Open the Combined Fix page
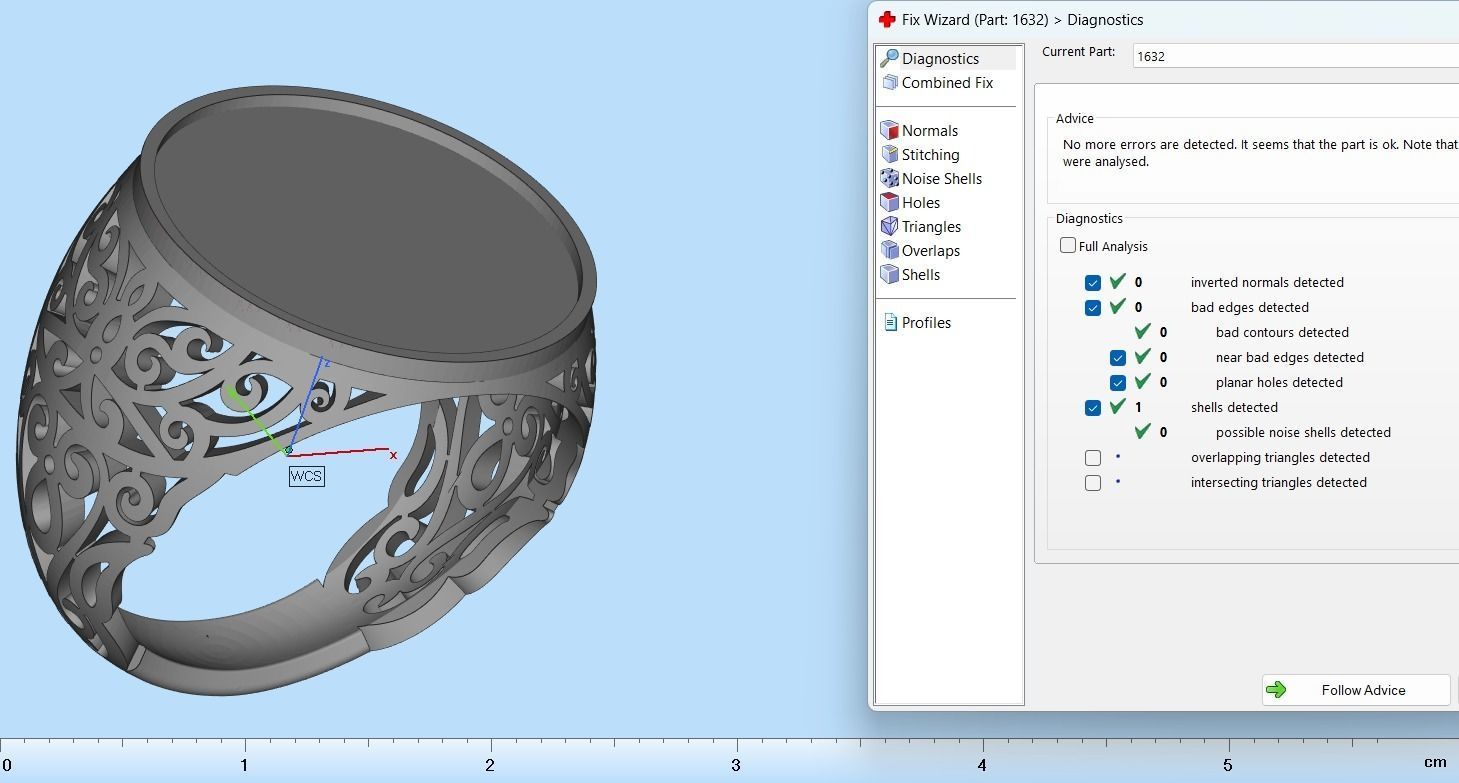 point(947,82)
